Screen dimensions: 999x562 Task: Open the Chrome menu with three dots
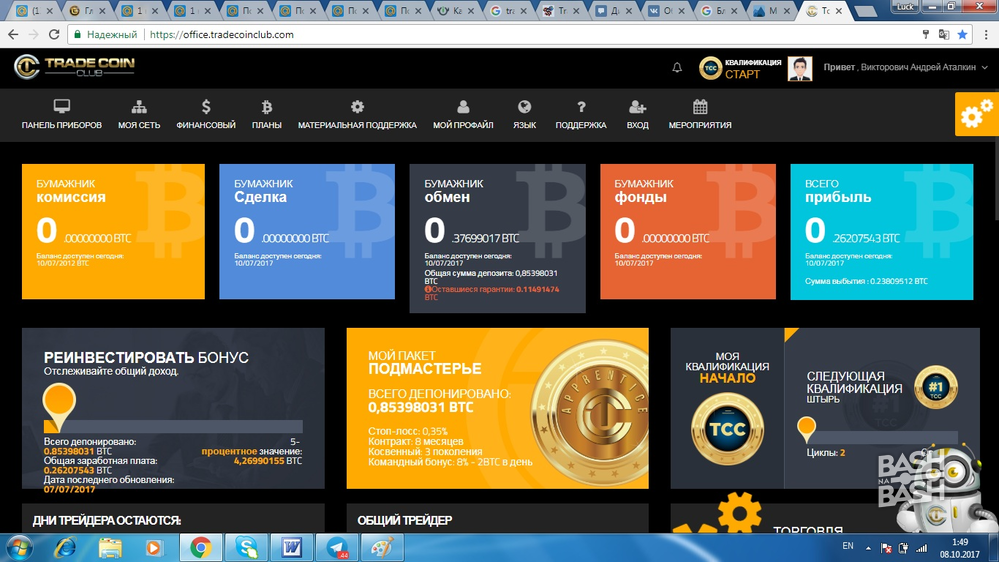[x=986, y=34]
